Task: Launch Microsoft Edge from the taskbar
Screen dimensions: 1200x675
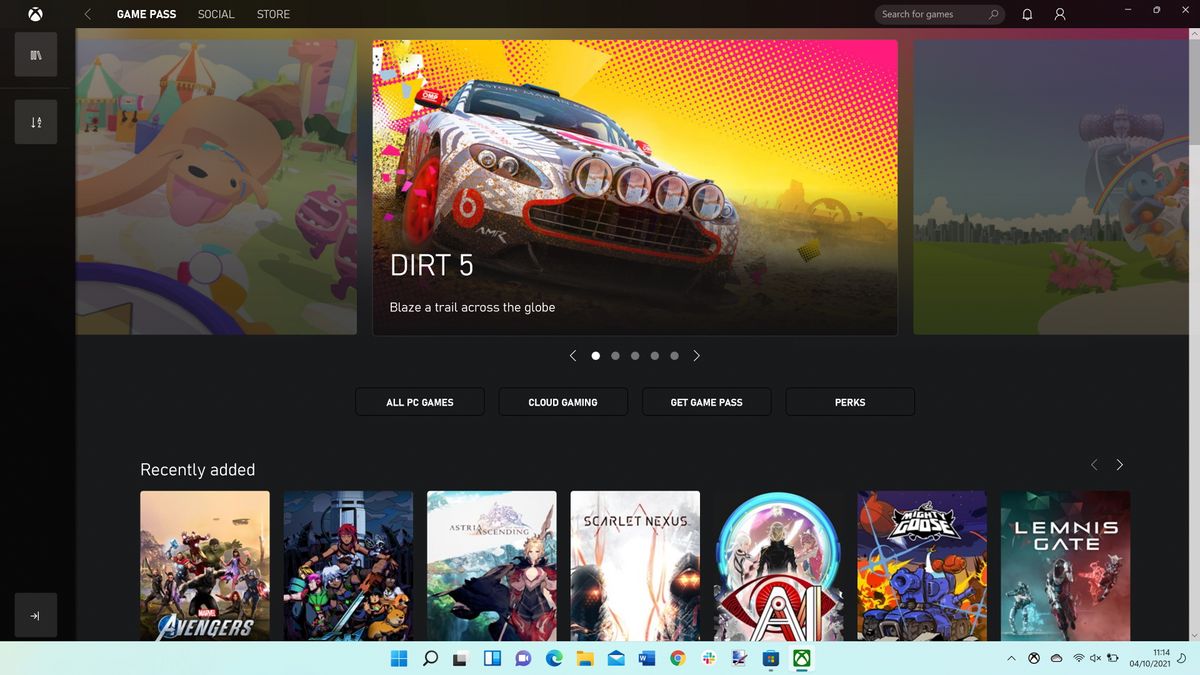Action: click(556, 658)
